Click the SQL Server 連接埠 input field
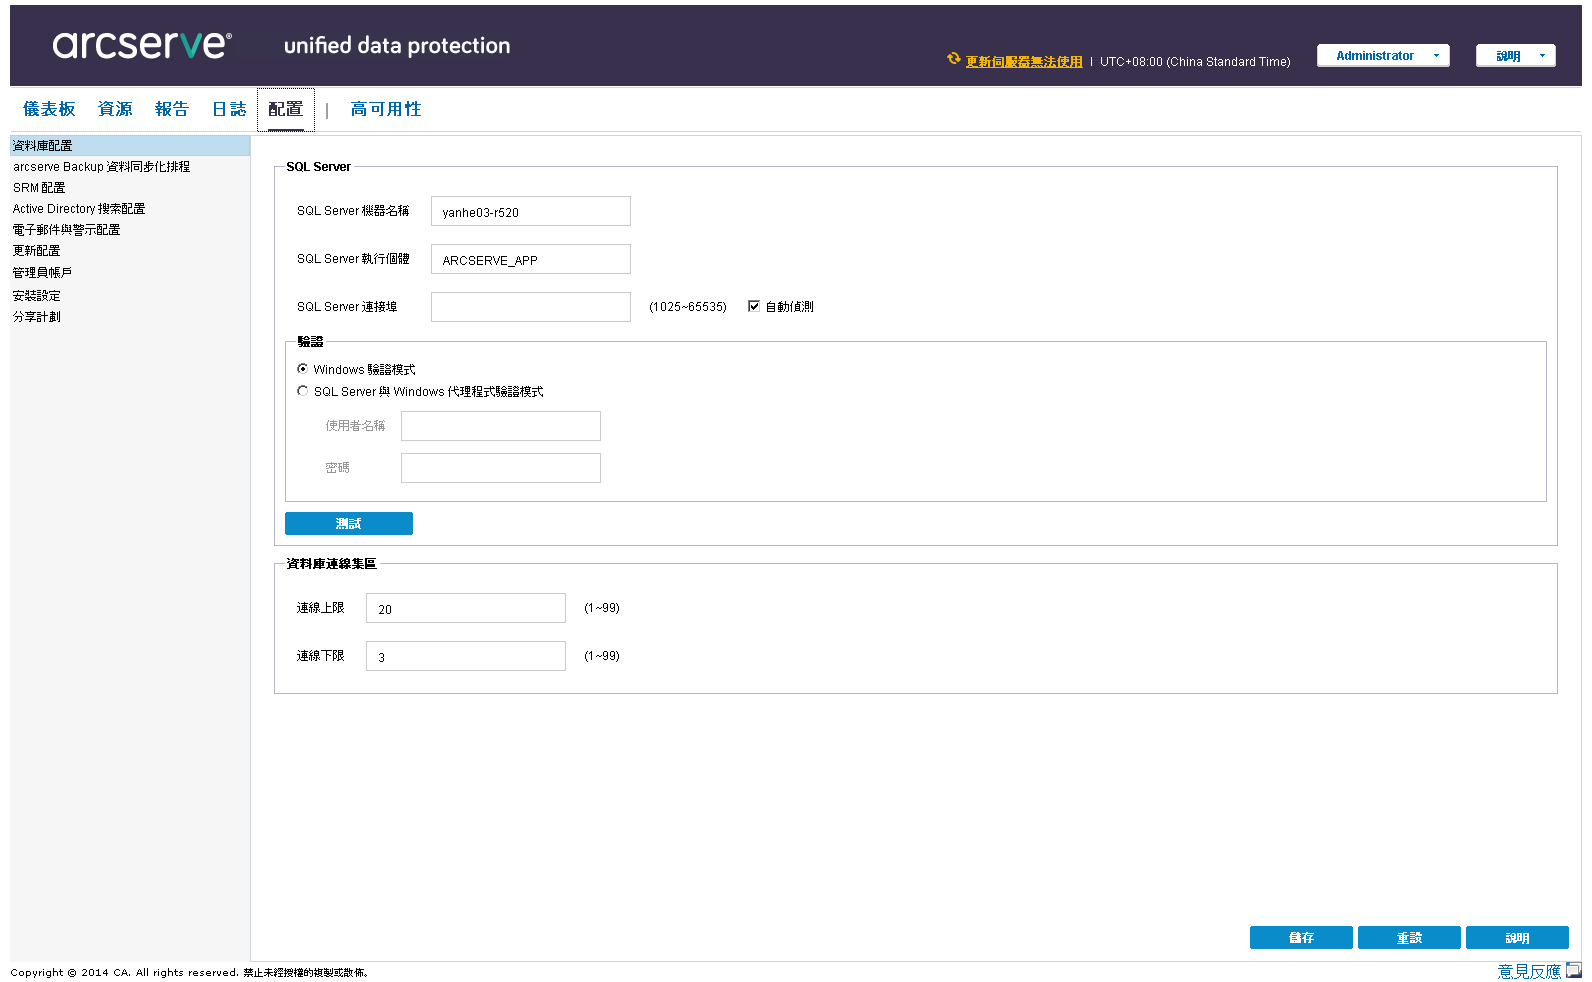 point(531,307)
